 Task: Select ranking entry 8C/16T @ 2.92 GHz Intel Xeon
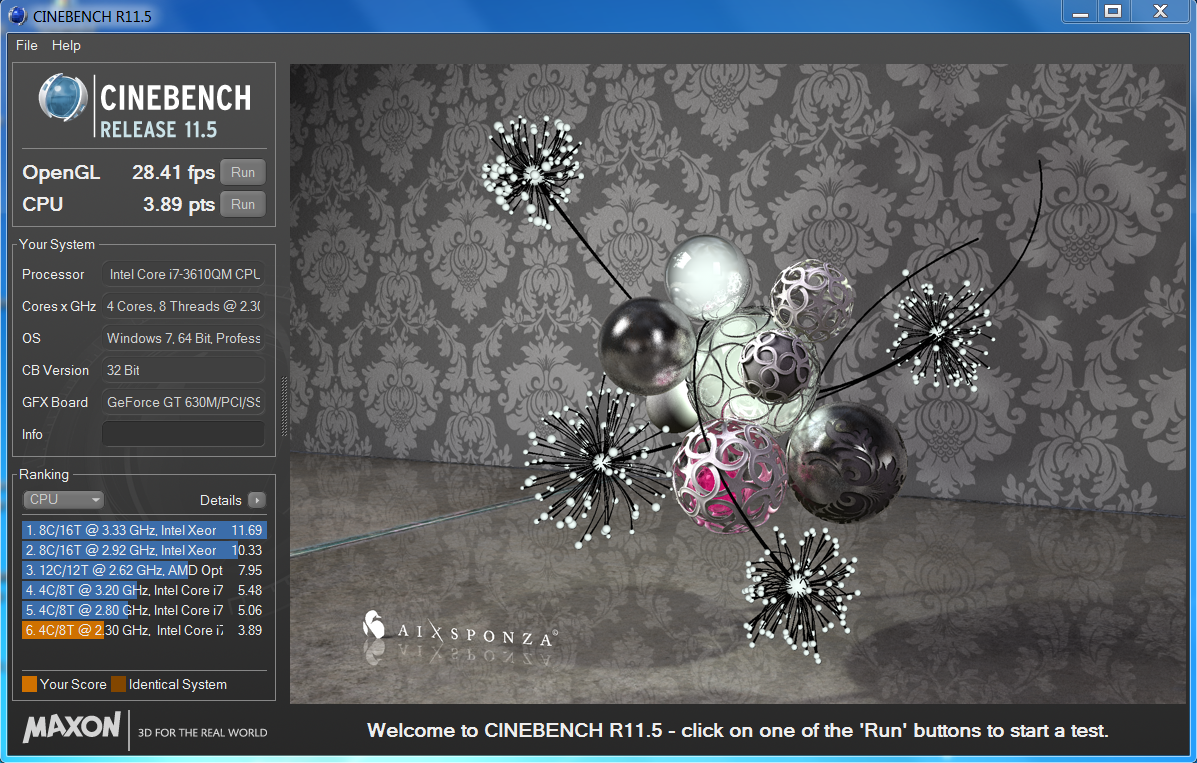click(x=144, y=550)
